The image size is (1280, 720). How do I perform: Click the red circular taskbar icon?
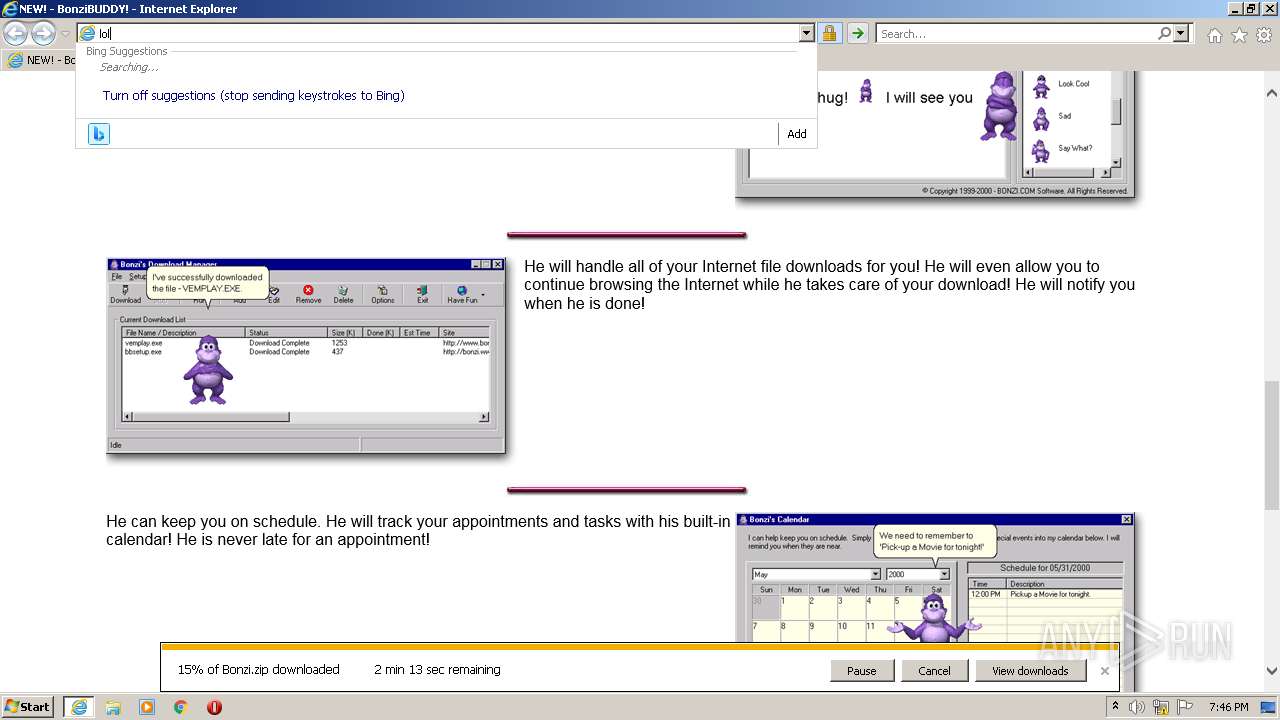coord(214,707)
